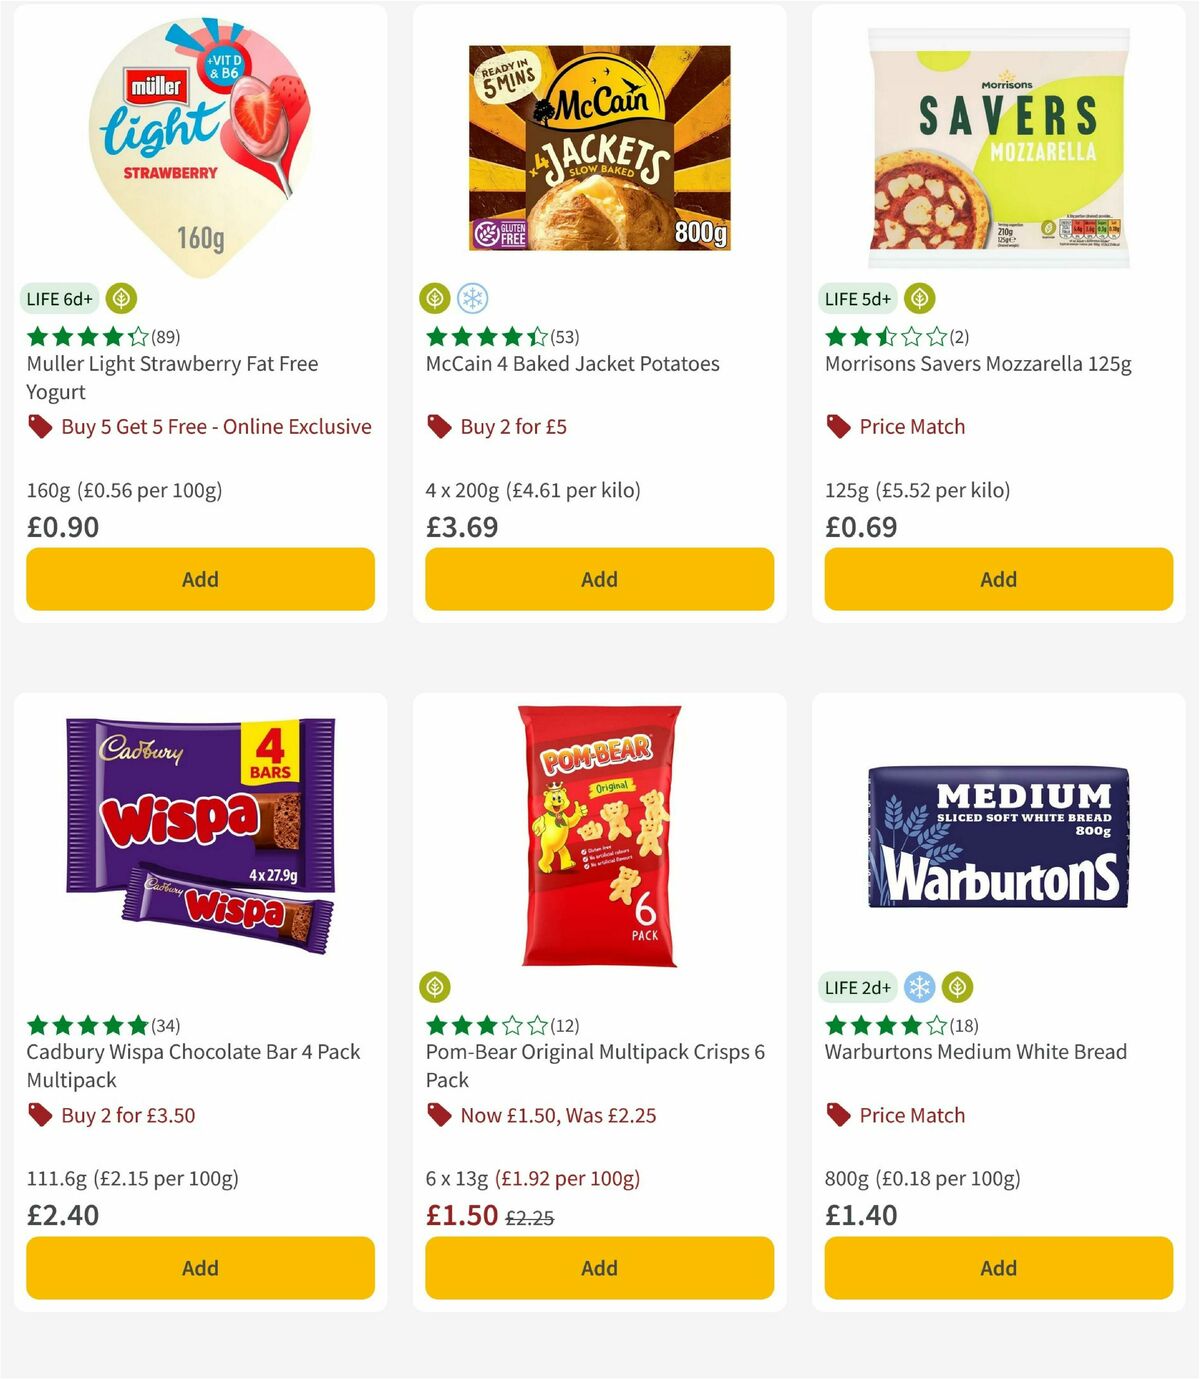Add Muller Light Strawberry yogurt to basket
Image resolution: width=1200 pixels, height=1379 pixels.
pyautogui.click(x=200, y=579)
